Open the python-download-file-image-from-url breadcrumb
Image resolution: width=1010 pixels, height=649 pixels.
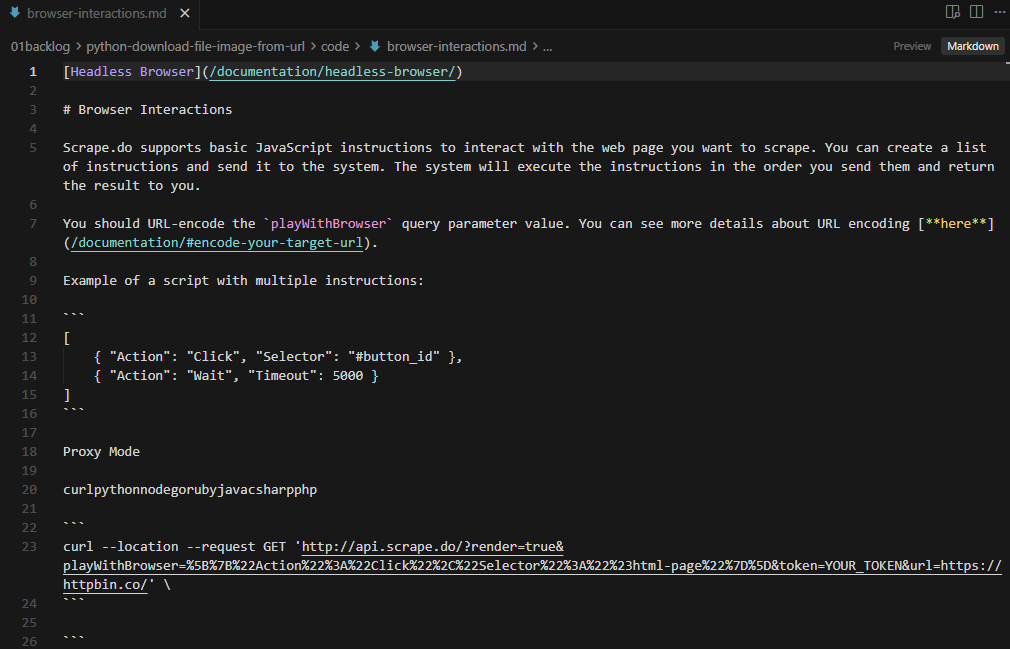point(195,46)
